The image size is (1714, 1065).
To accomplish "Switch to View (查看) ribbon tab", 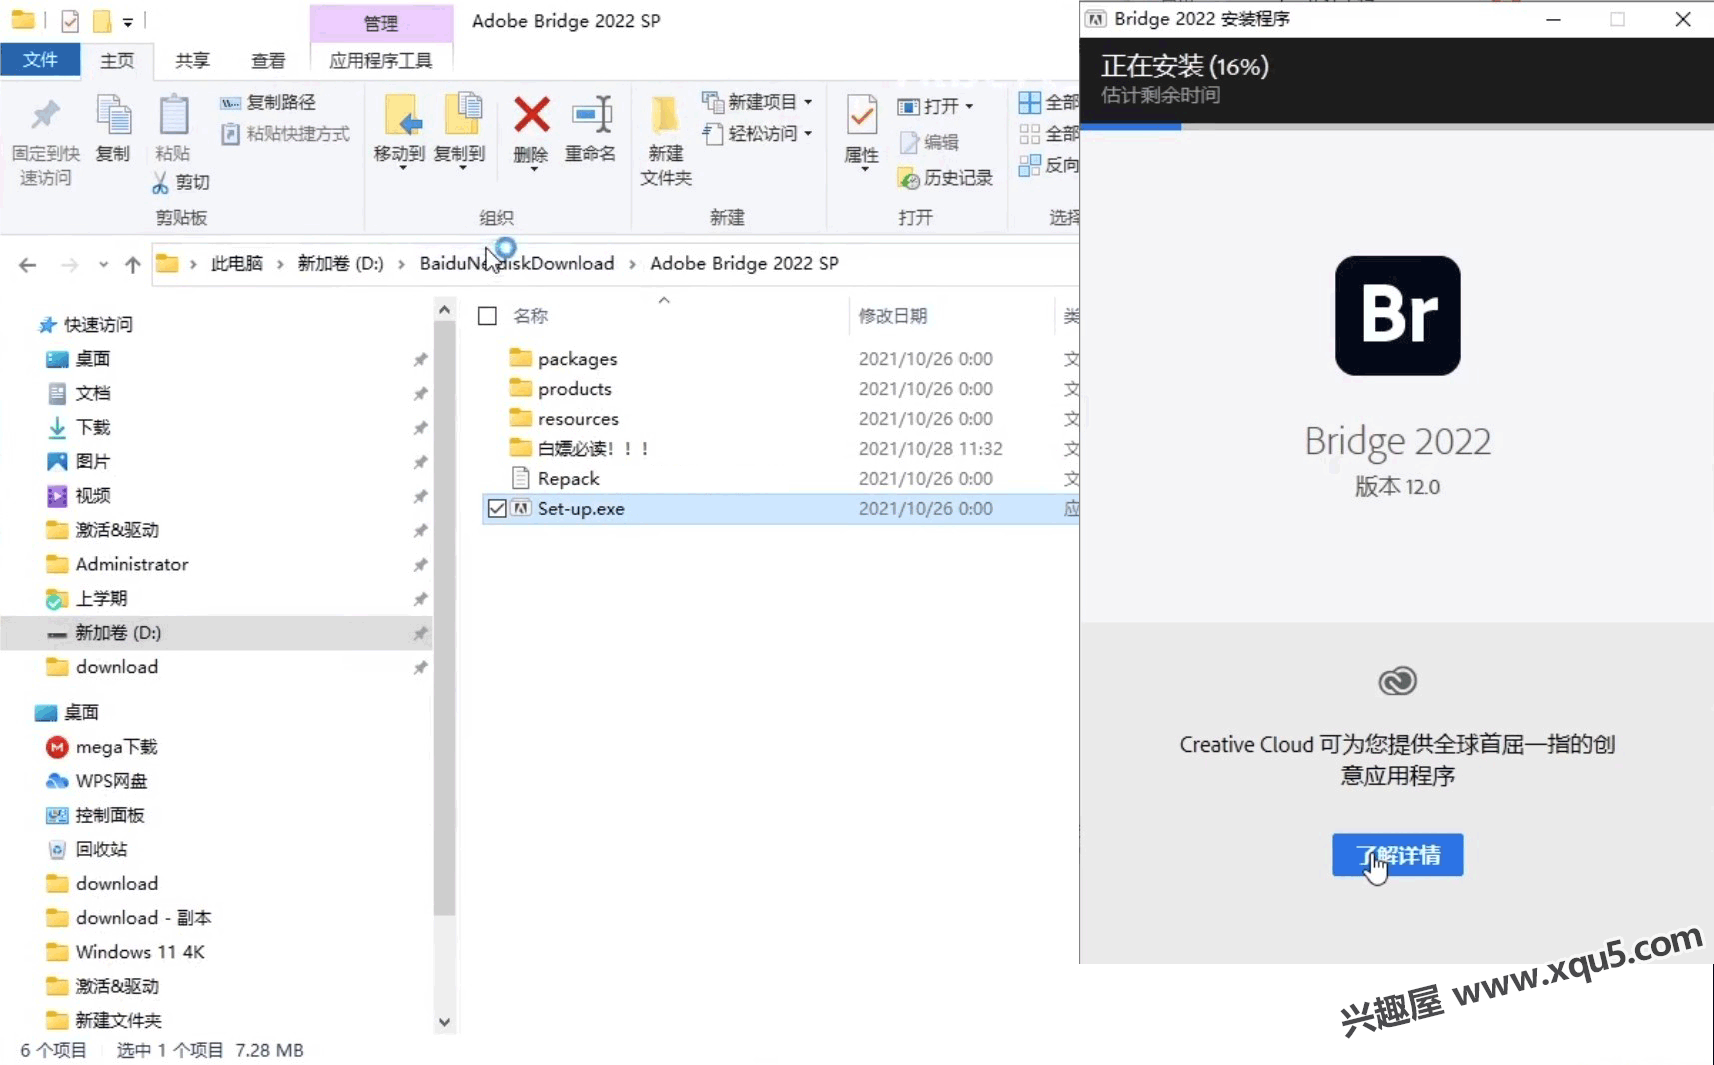I will coord(268,61).
